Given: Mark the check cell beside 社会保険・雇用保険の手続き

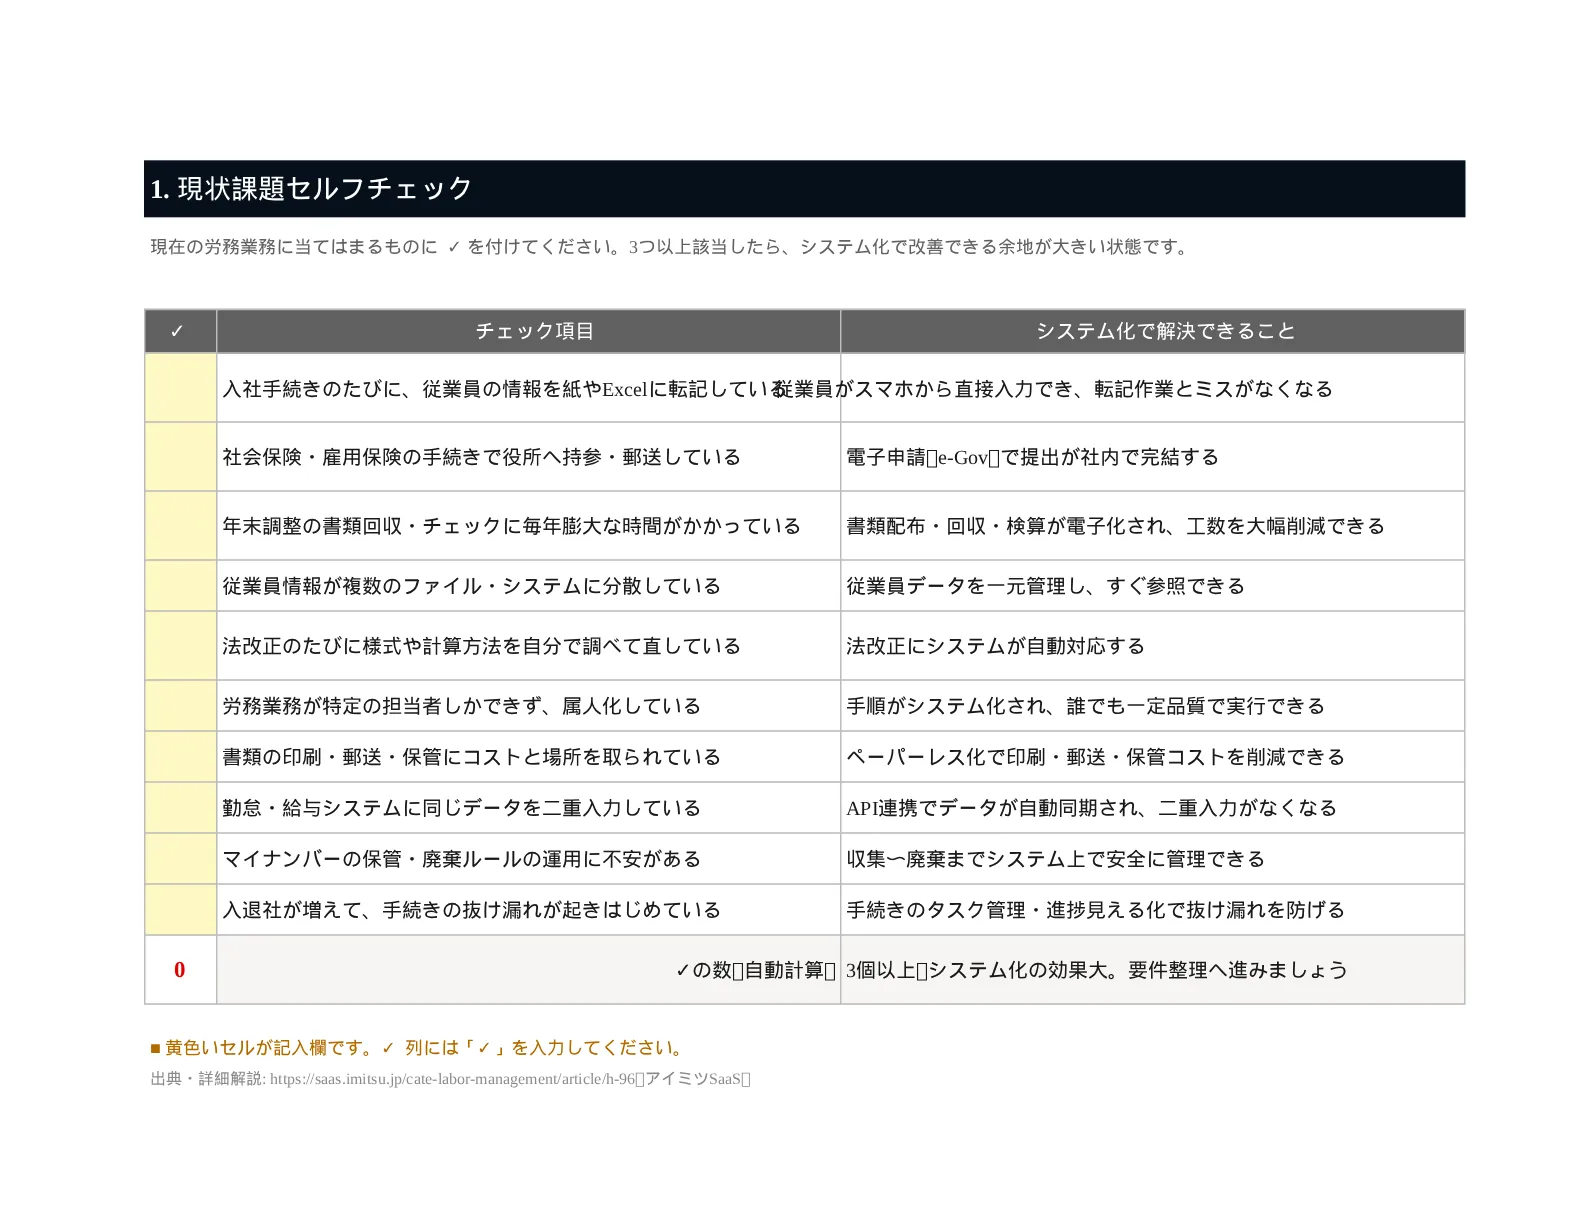Looking at the screenshot, I should [181, 457].
